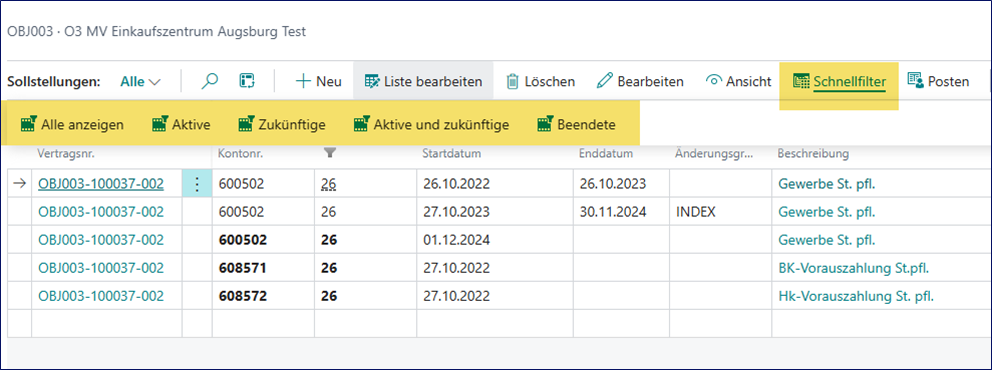Click the Löschen action
Viewport: 992px width, 370px height.
[x=541, y=82]
